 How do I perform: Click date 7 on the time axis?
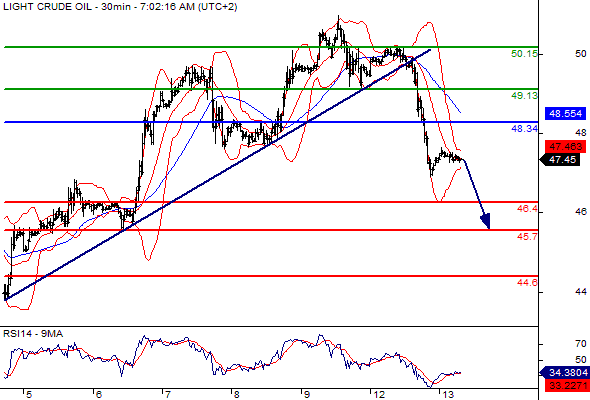point(167,395)
